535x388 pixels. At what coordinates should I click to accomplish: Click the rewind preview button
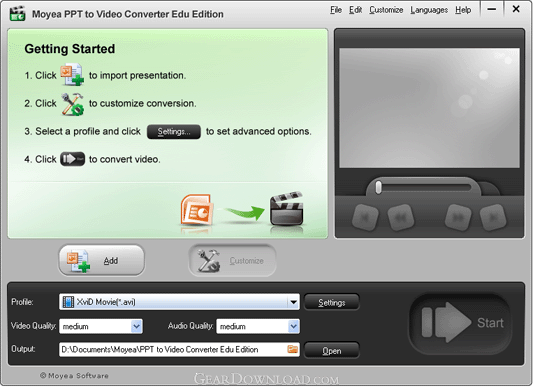point(401,217)
